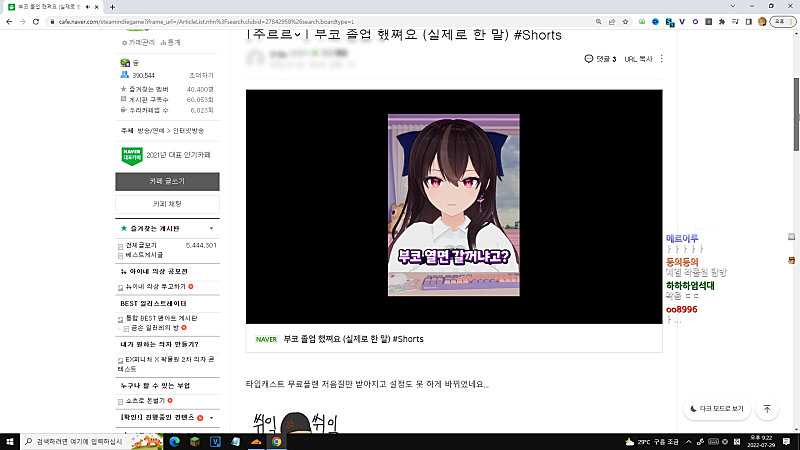
Task: Open the purple circle extension icon
Action: [695, 21]
